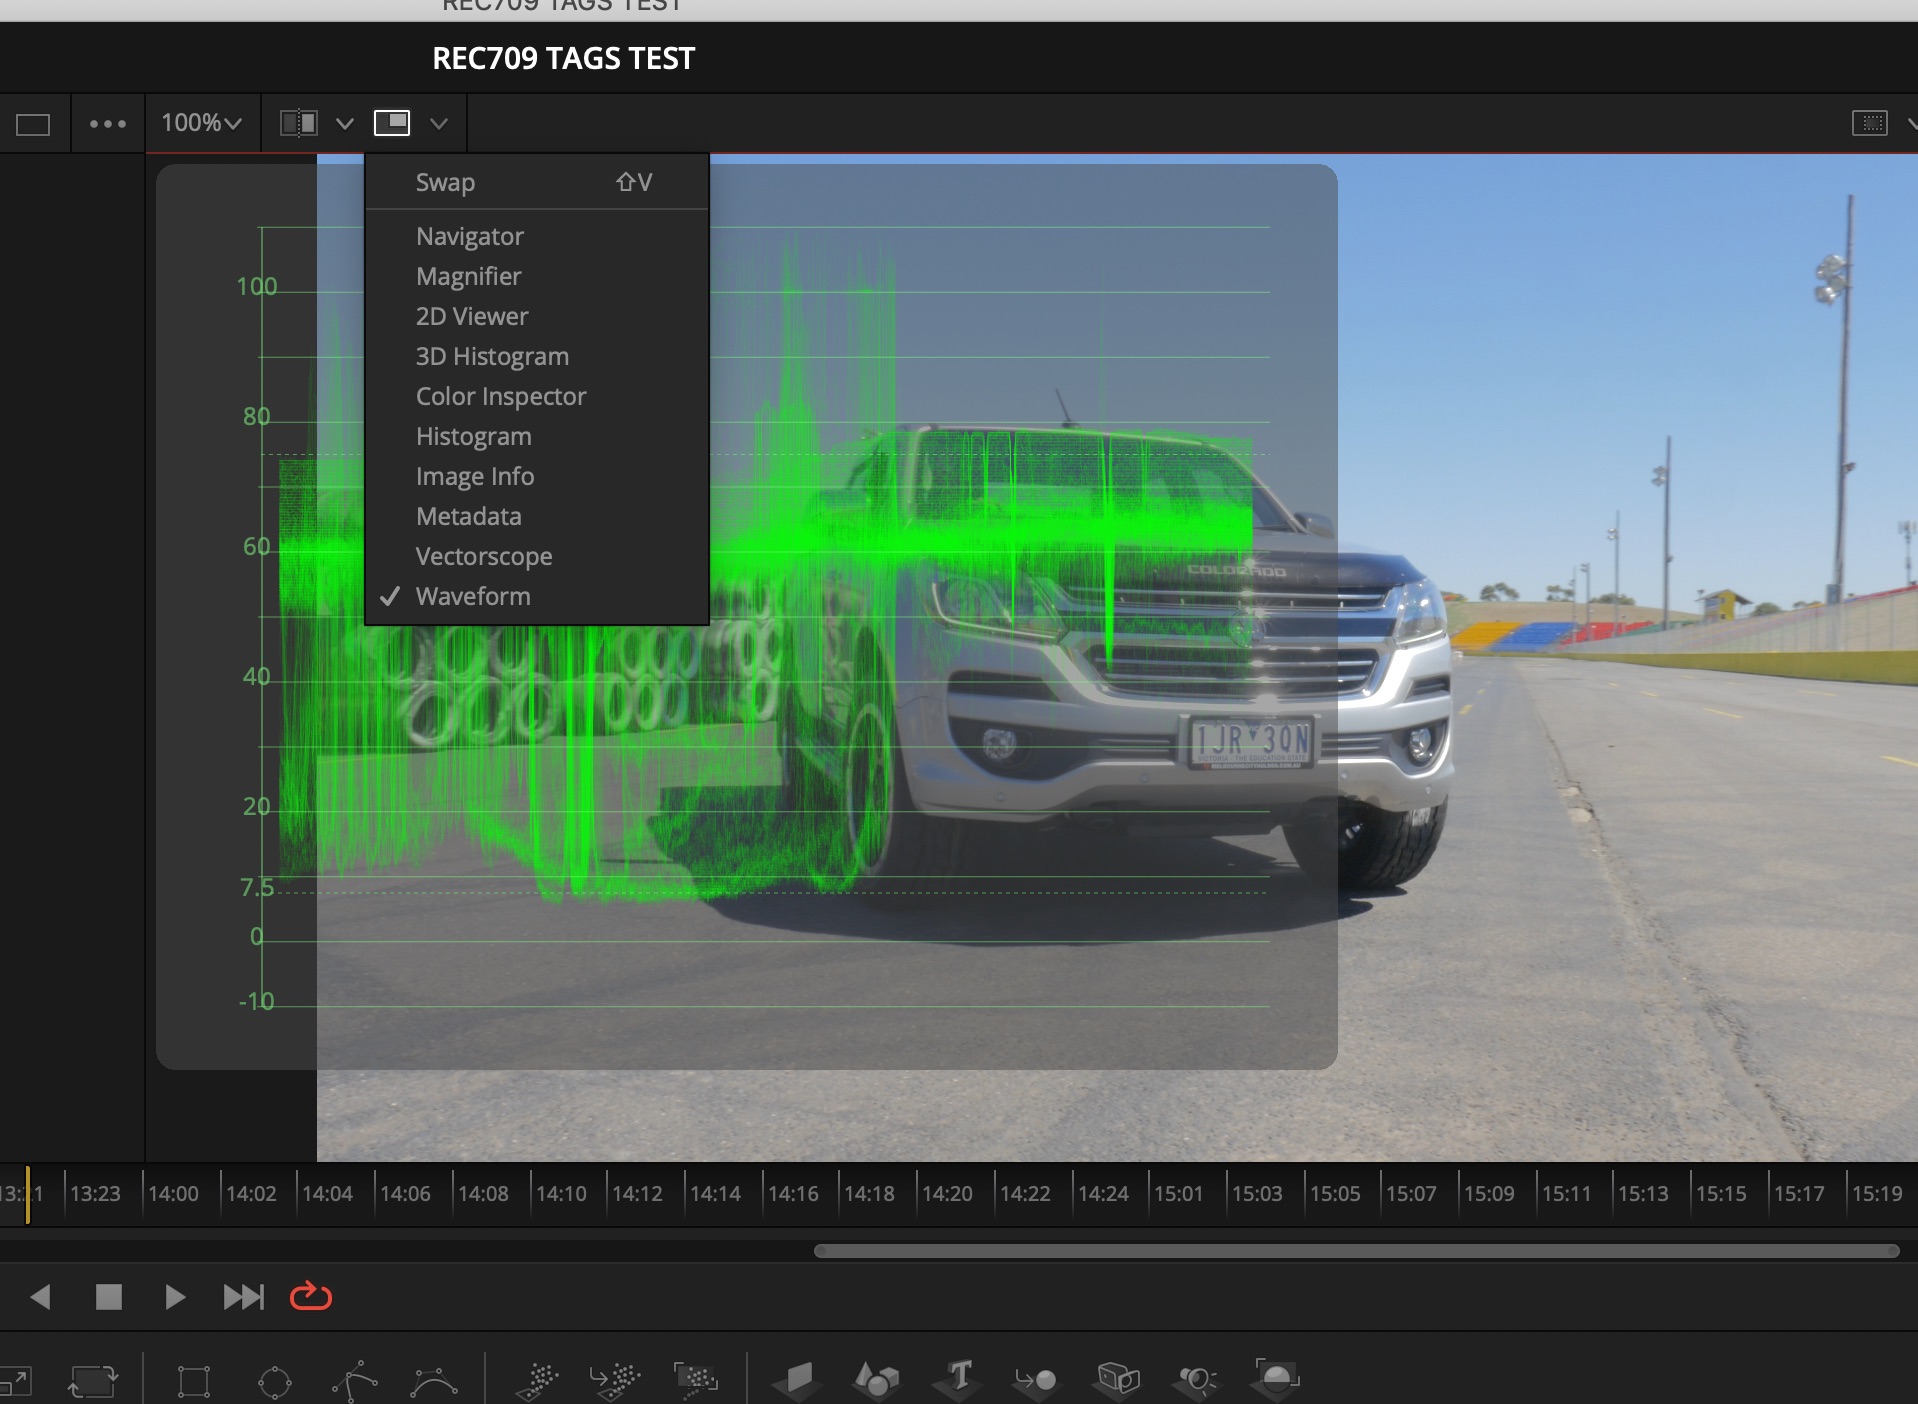Toggle the red loop playback button

pyautogui.click(x=311, y=1296)
